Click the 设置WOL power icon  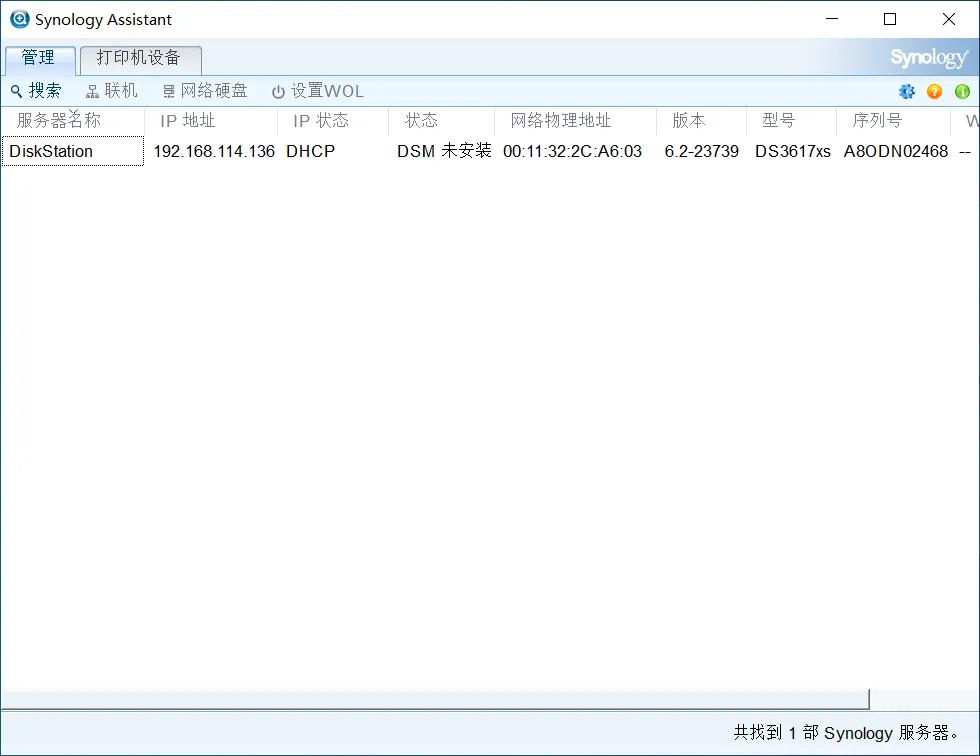tap(277, 90)
